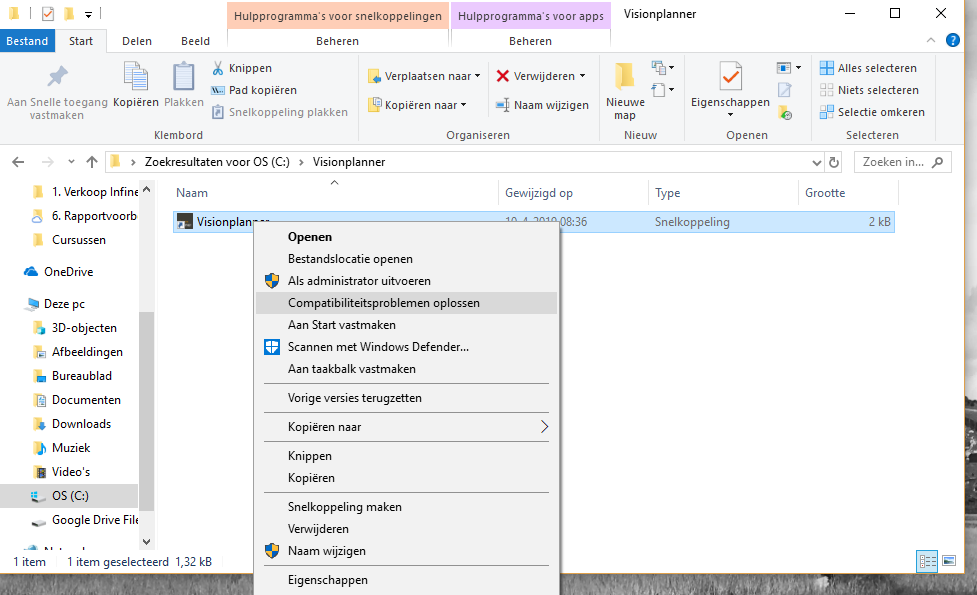Click Snelkoppeling plakken in ribbon
977x595 pixels.
pos(279,112)
